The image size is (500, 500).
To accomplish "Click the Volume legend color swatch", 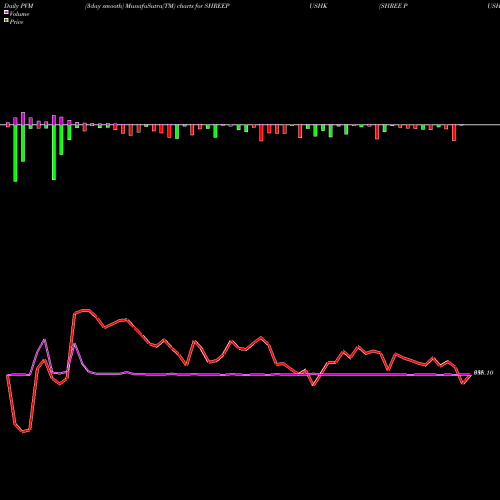I will [6, 13].
